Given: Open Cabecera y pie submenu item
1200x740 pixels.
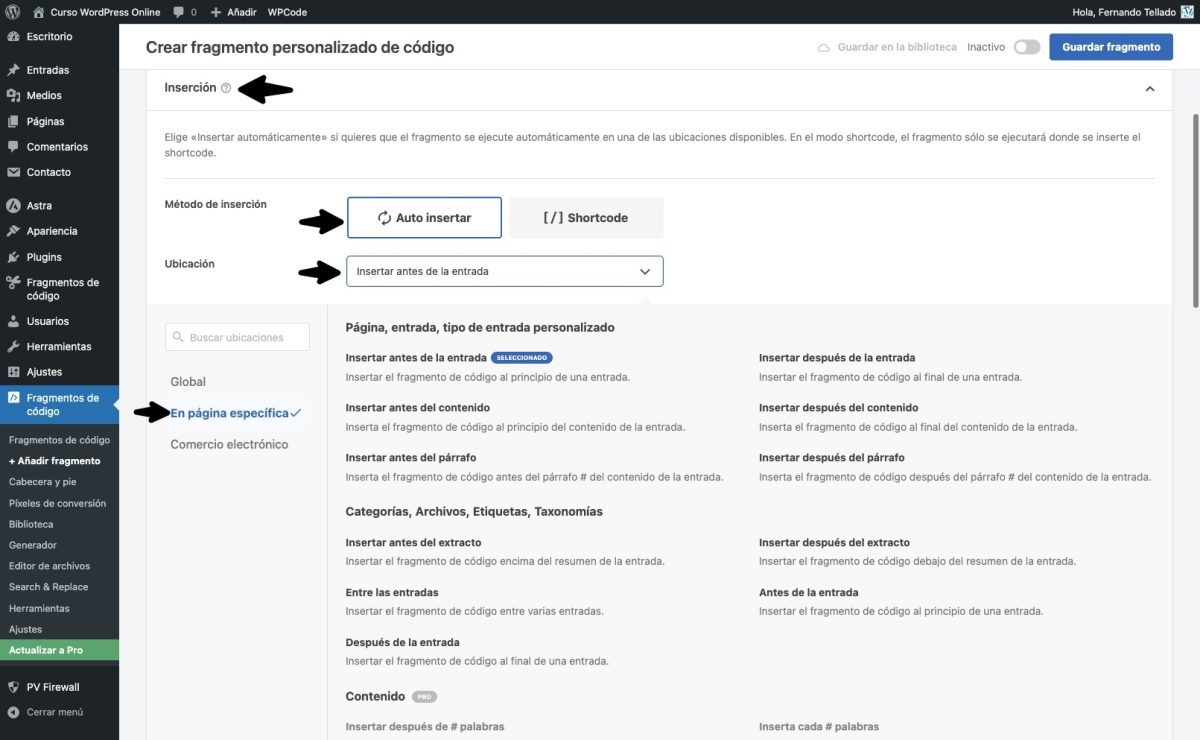Looking at the screenshot, I should (42, 482).
